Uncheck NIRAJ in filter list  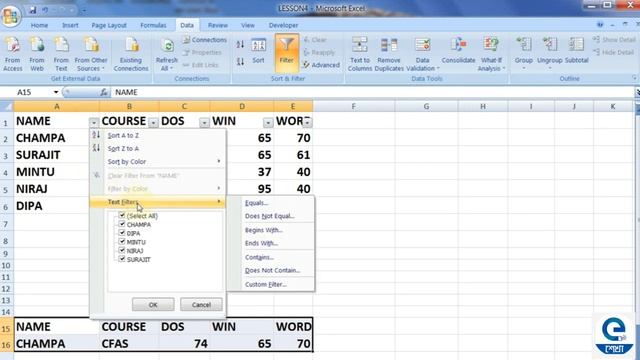[x=122, y=250]
